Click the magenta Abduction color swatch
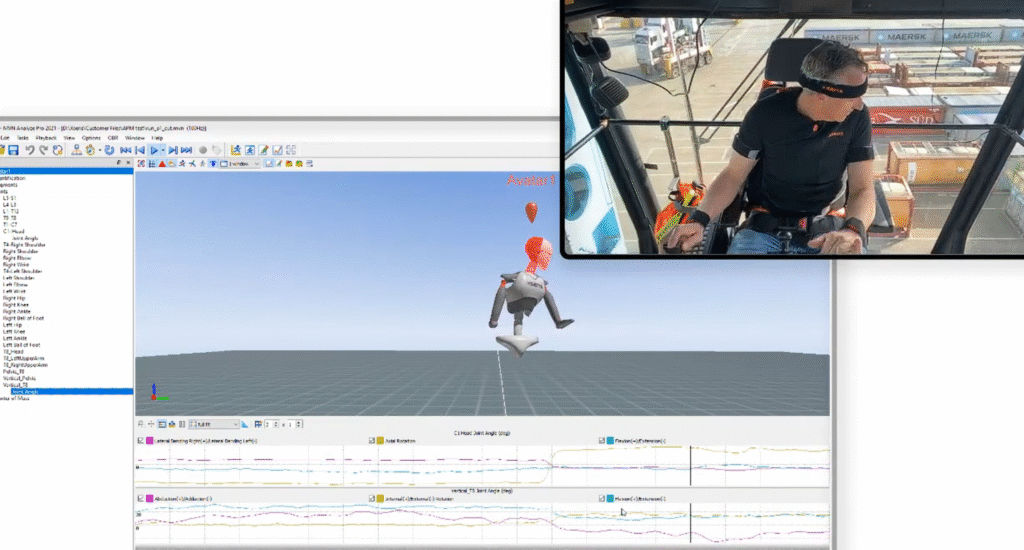This screenshot has width=1024, height=550. [149, 498]
